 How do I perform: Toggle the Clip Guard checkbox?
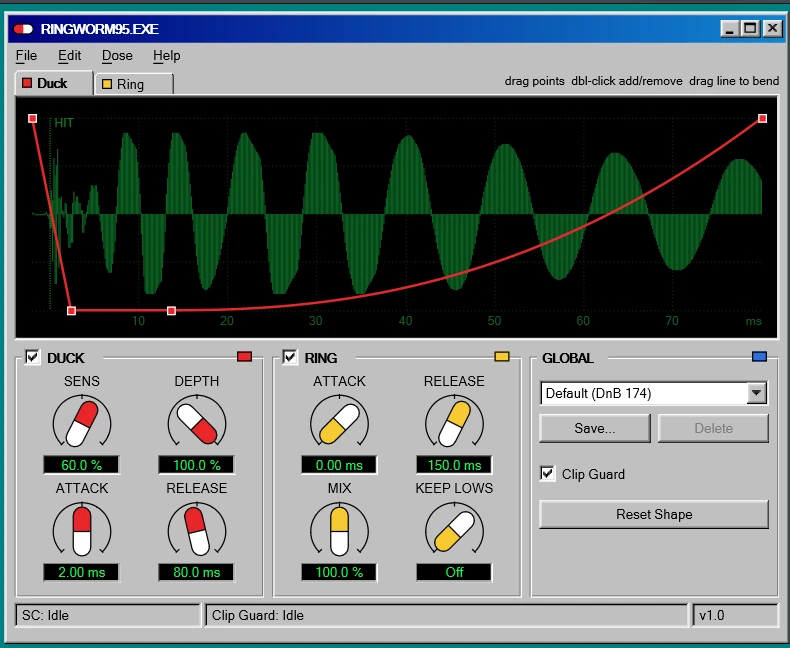pyautogui.click(x=548, y=474)
